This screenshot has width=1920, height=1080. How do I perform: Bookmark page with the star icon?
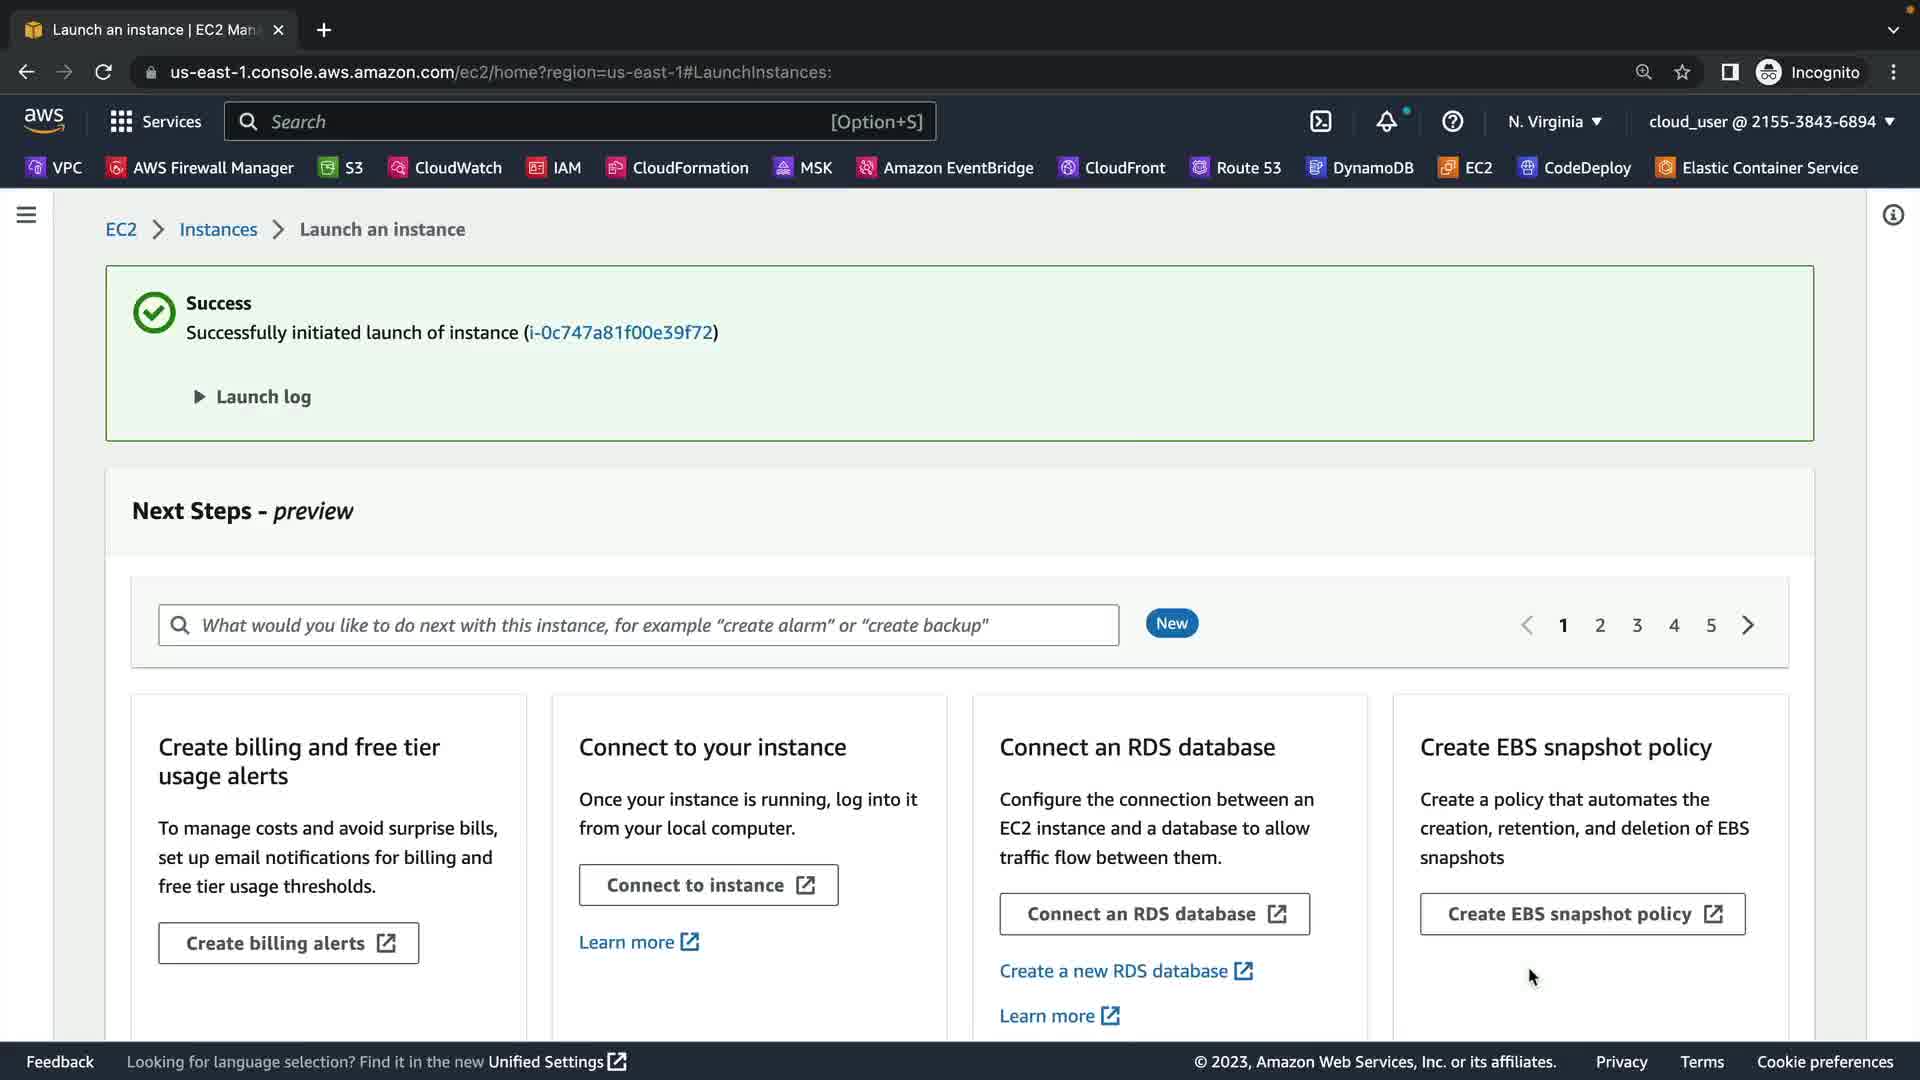click(x=1682, y=72)
